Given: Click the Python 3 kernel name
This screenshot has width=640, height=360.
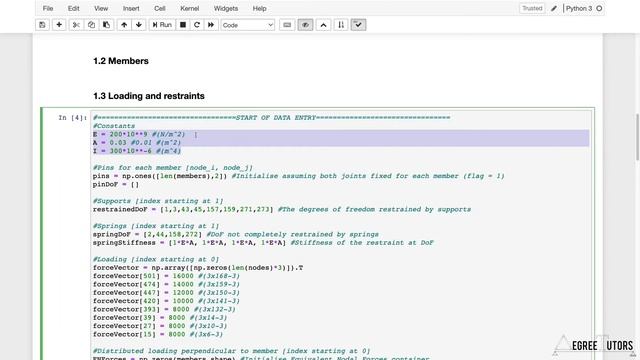Looking at the screenshot, I should 579,8.
